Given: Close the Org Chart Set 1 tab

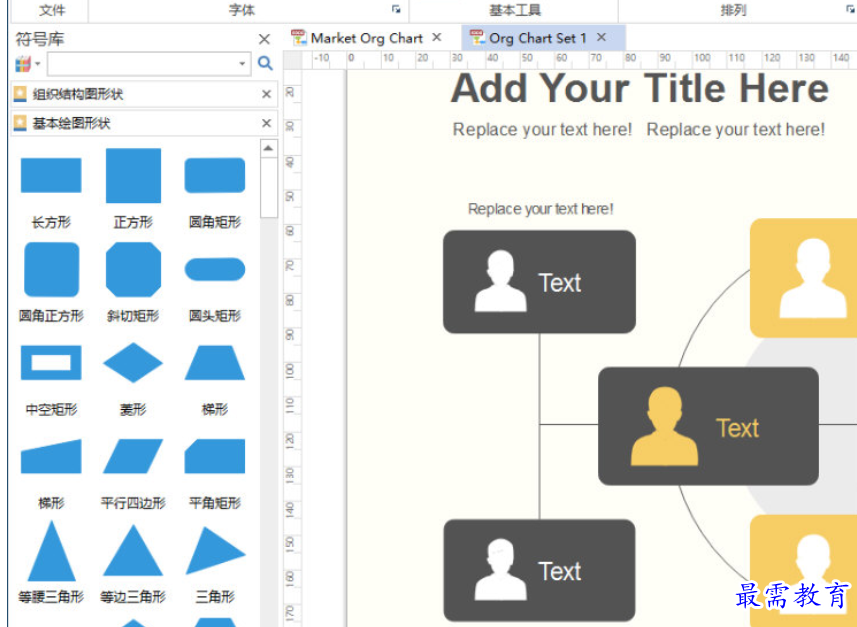Looking at the screenshot, I should [602, 37].
